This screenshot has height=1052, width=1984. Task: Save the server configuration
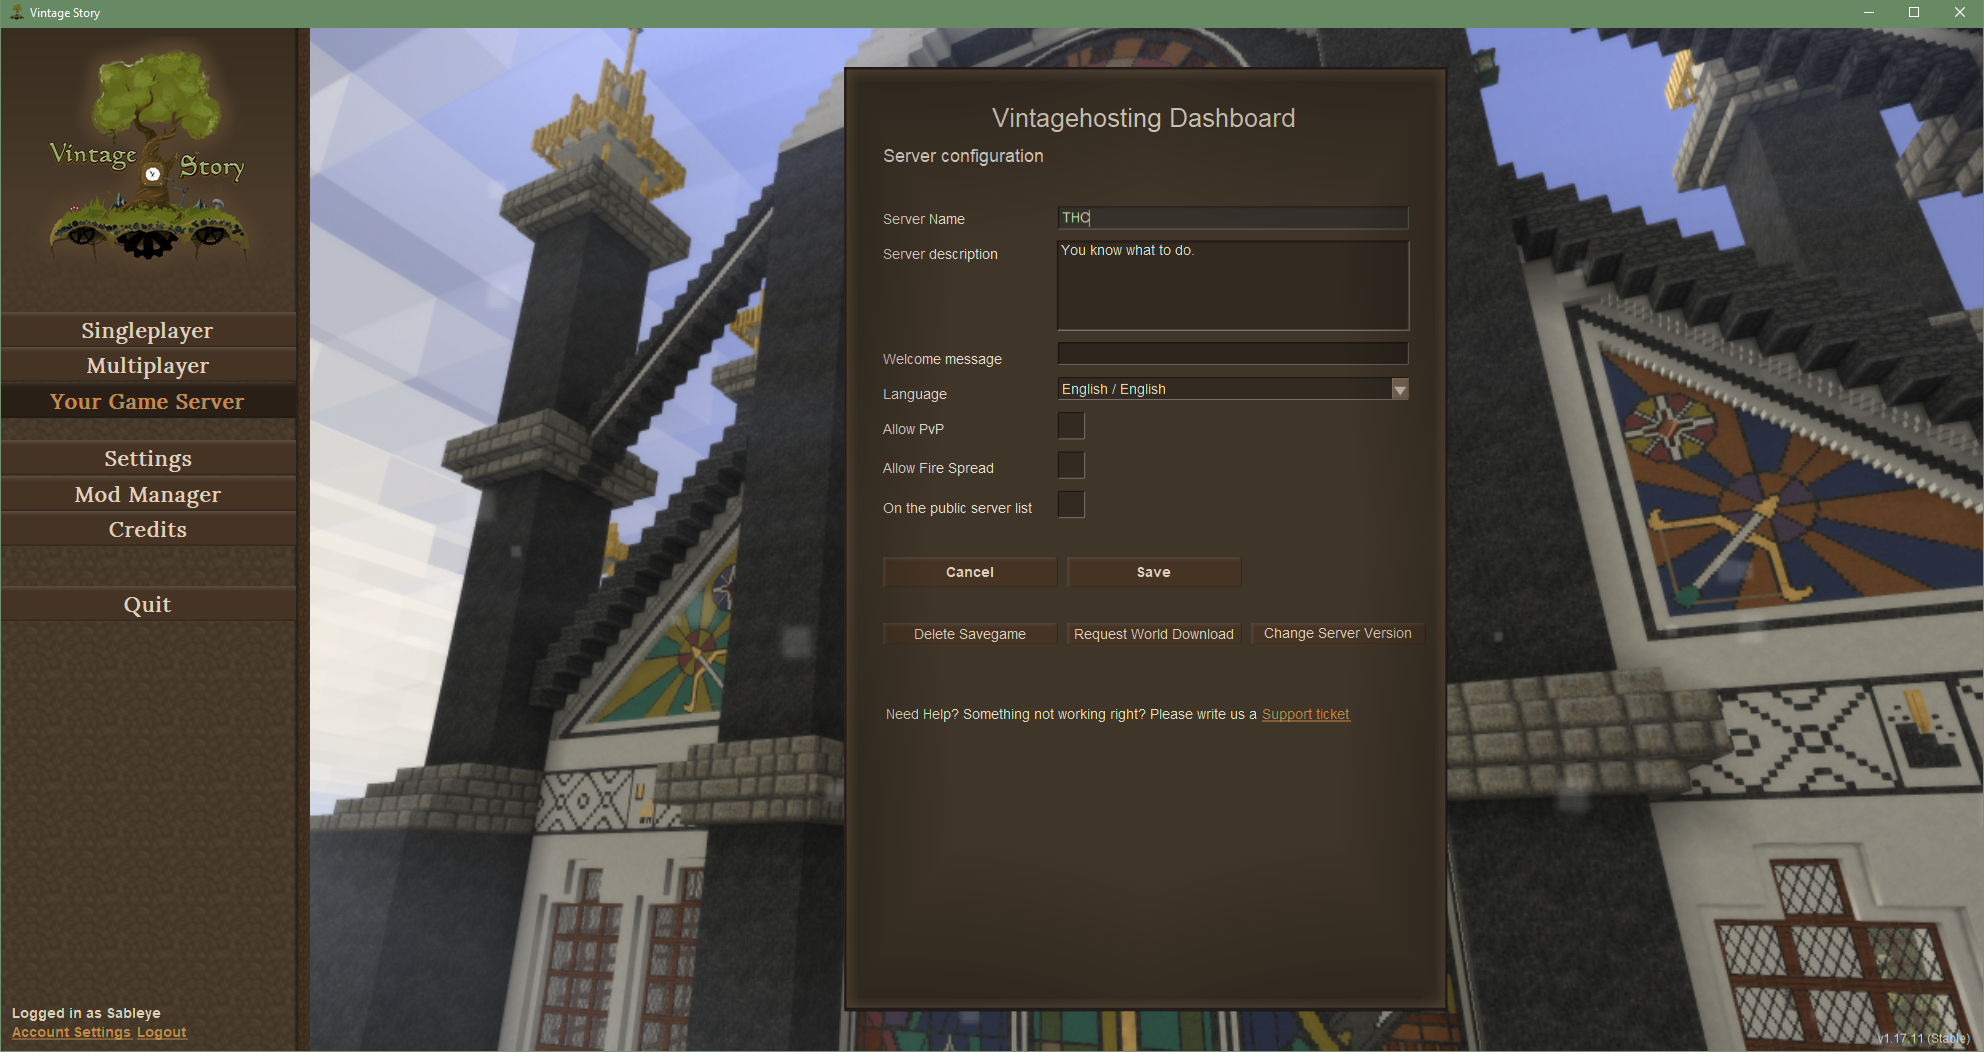coord(1153,572)
